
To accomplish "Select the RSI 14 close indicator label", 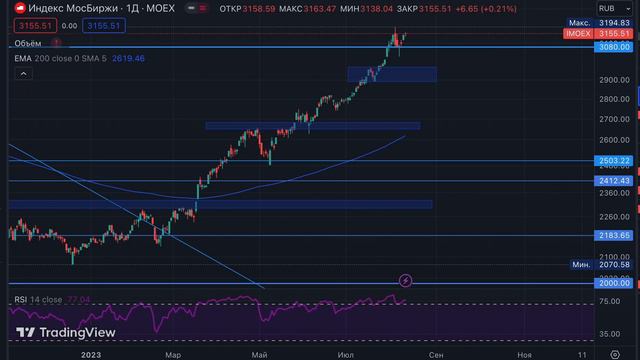I will [38, 300].
